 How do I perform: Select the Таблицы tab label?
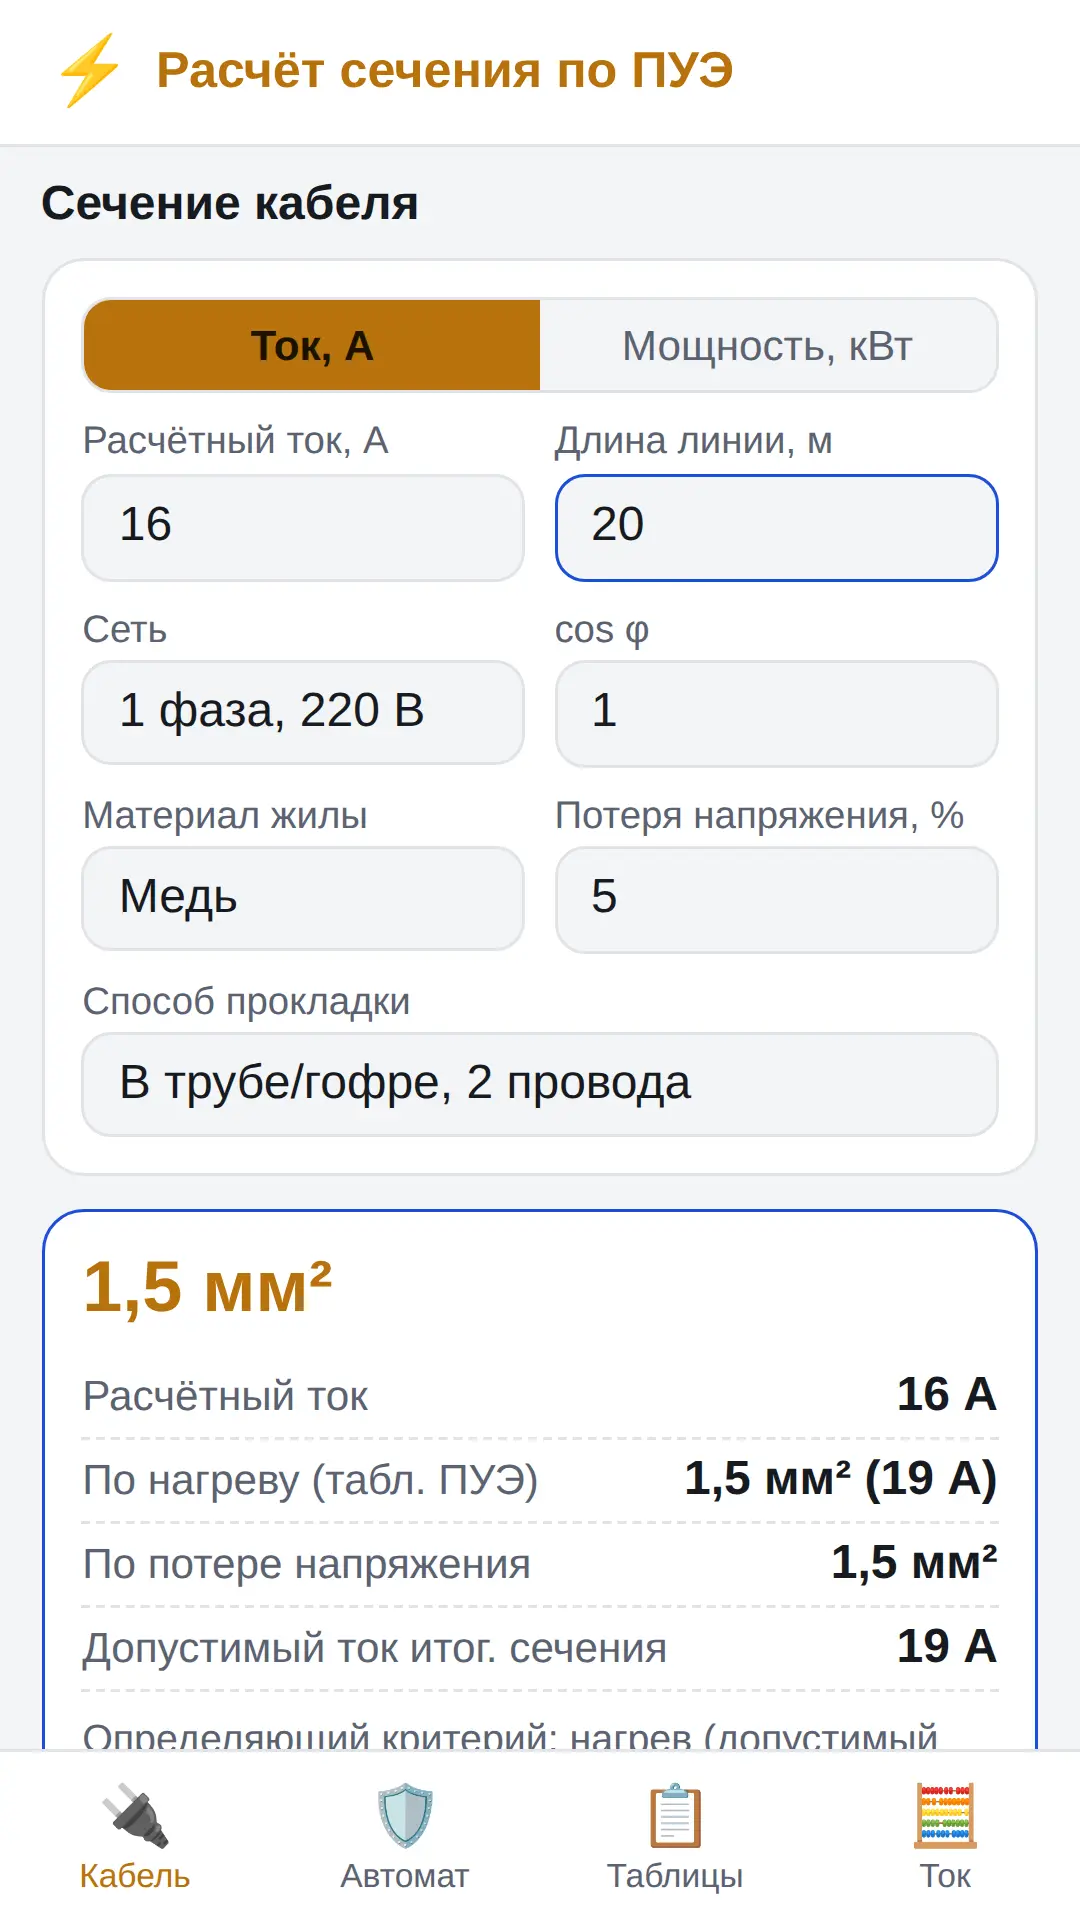(x=675, y=1876)
